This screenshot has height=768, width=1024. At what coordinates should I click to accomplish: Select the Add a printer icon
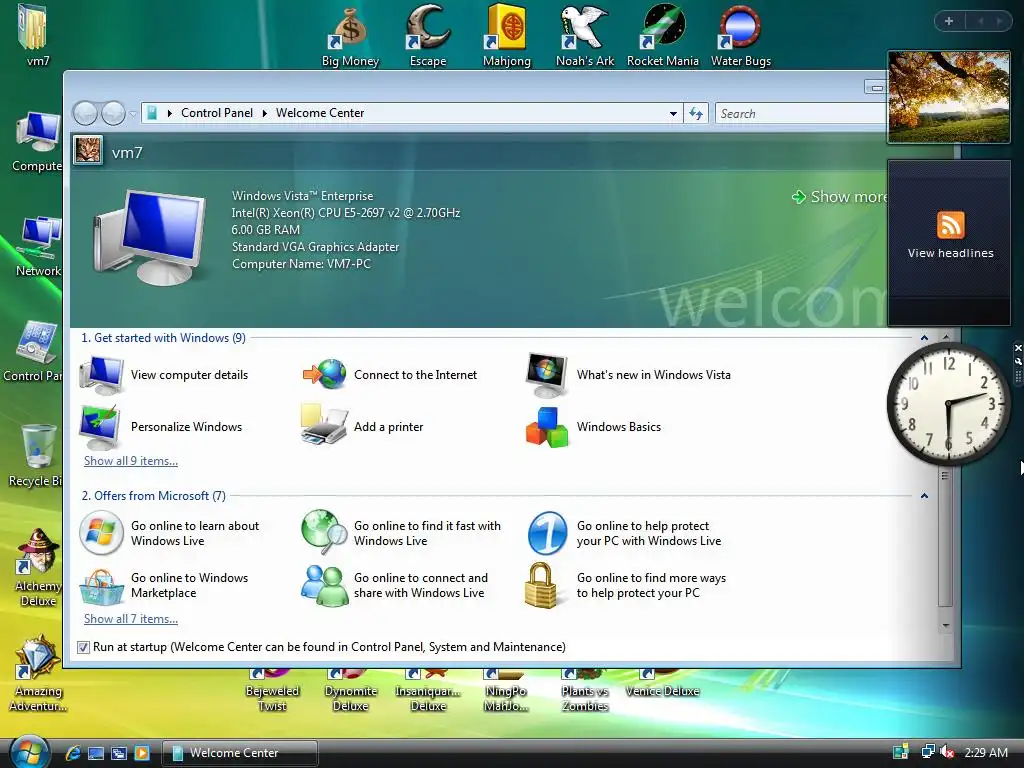[325, 426]
